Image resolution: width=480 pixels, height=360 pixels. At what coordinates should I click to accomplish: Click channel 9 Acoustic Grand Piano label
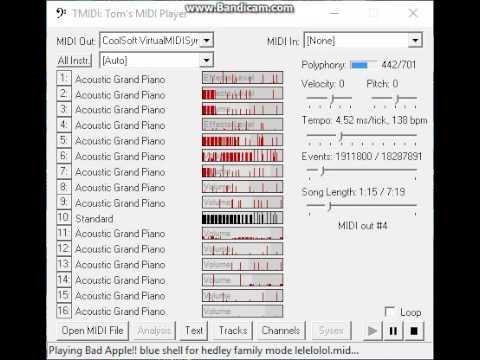pyautogui.click(x=120, y=203)
